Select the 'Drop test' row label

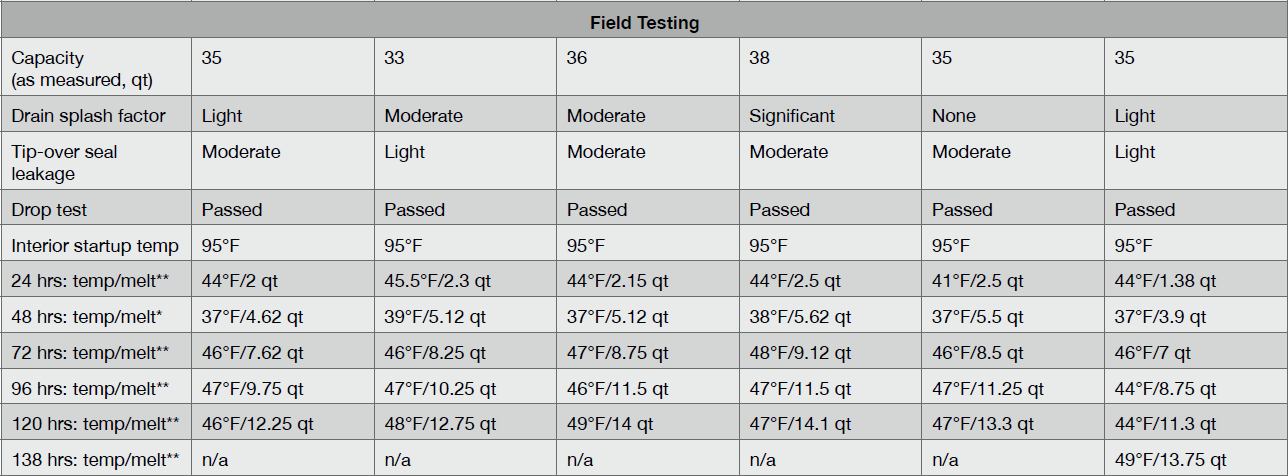(49, 210)
